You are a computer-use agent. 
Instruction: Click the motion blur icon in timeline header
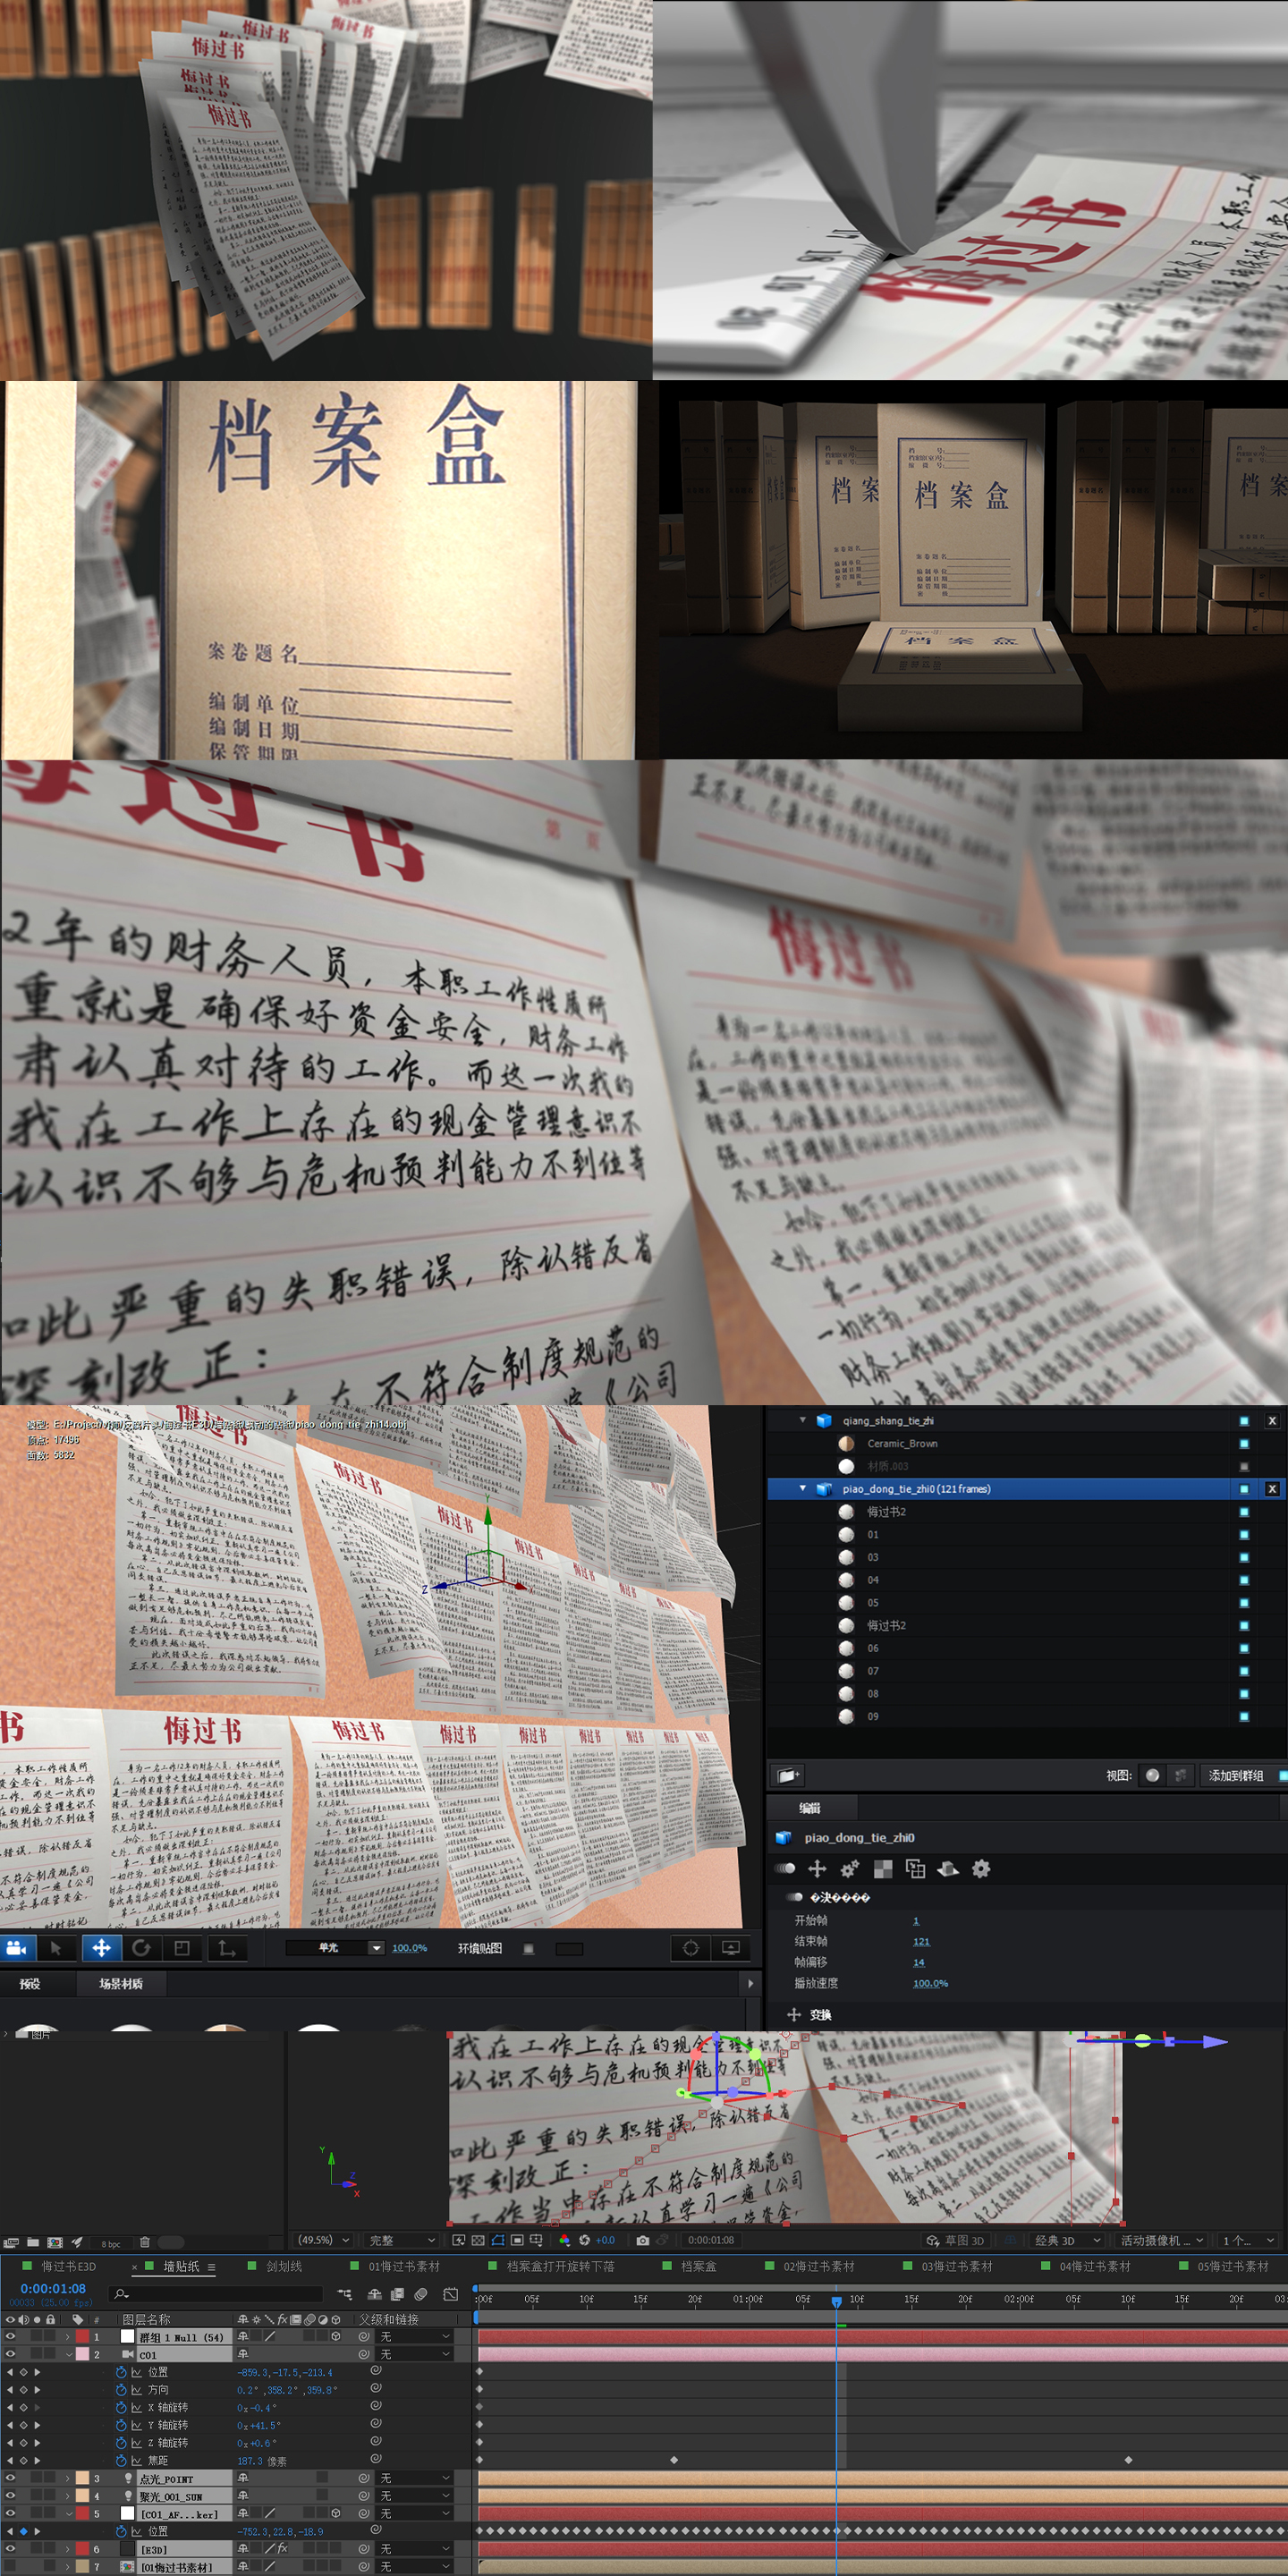coord(421,2294)
